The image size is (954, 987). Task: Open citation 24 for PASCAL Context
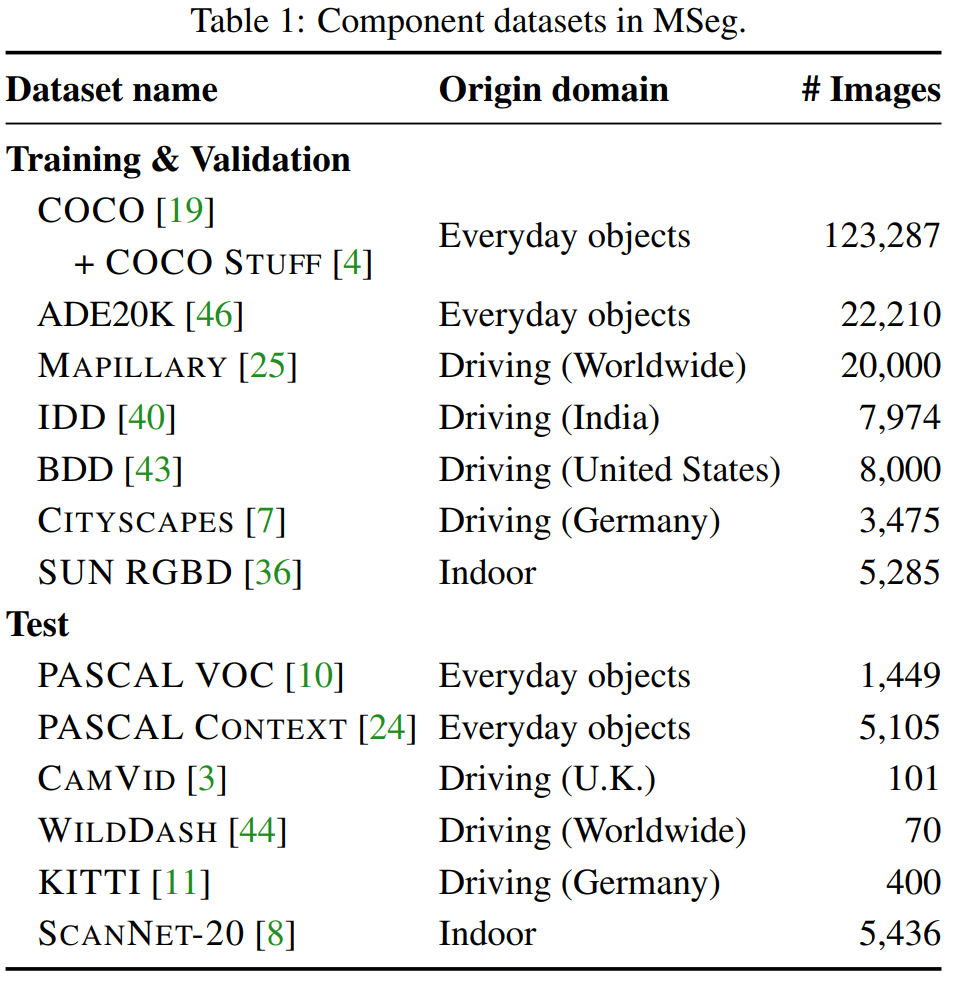(388, 727)
